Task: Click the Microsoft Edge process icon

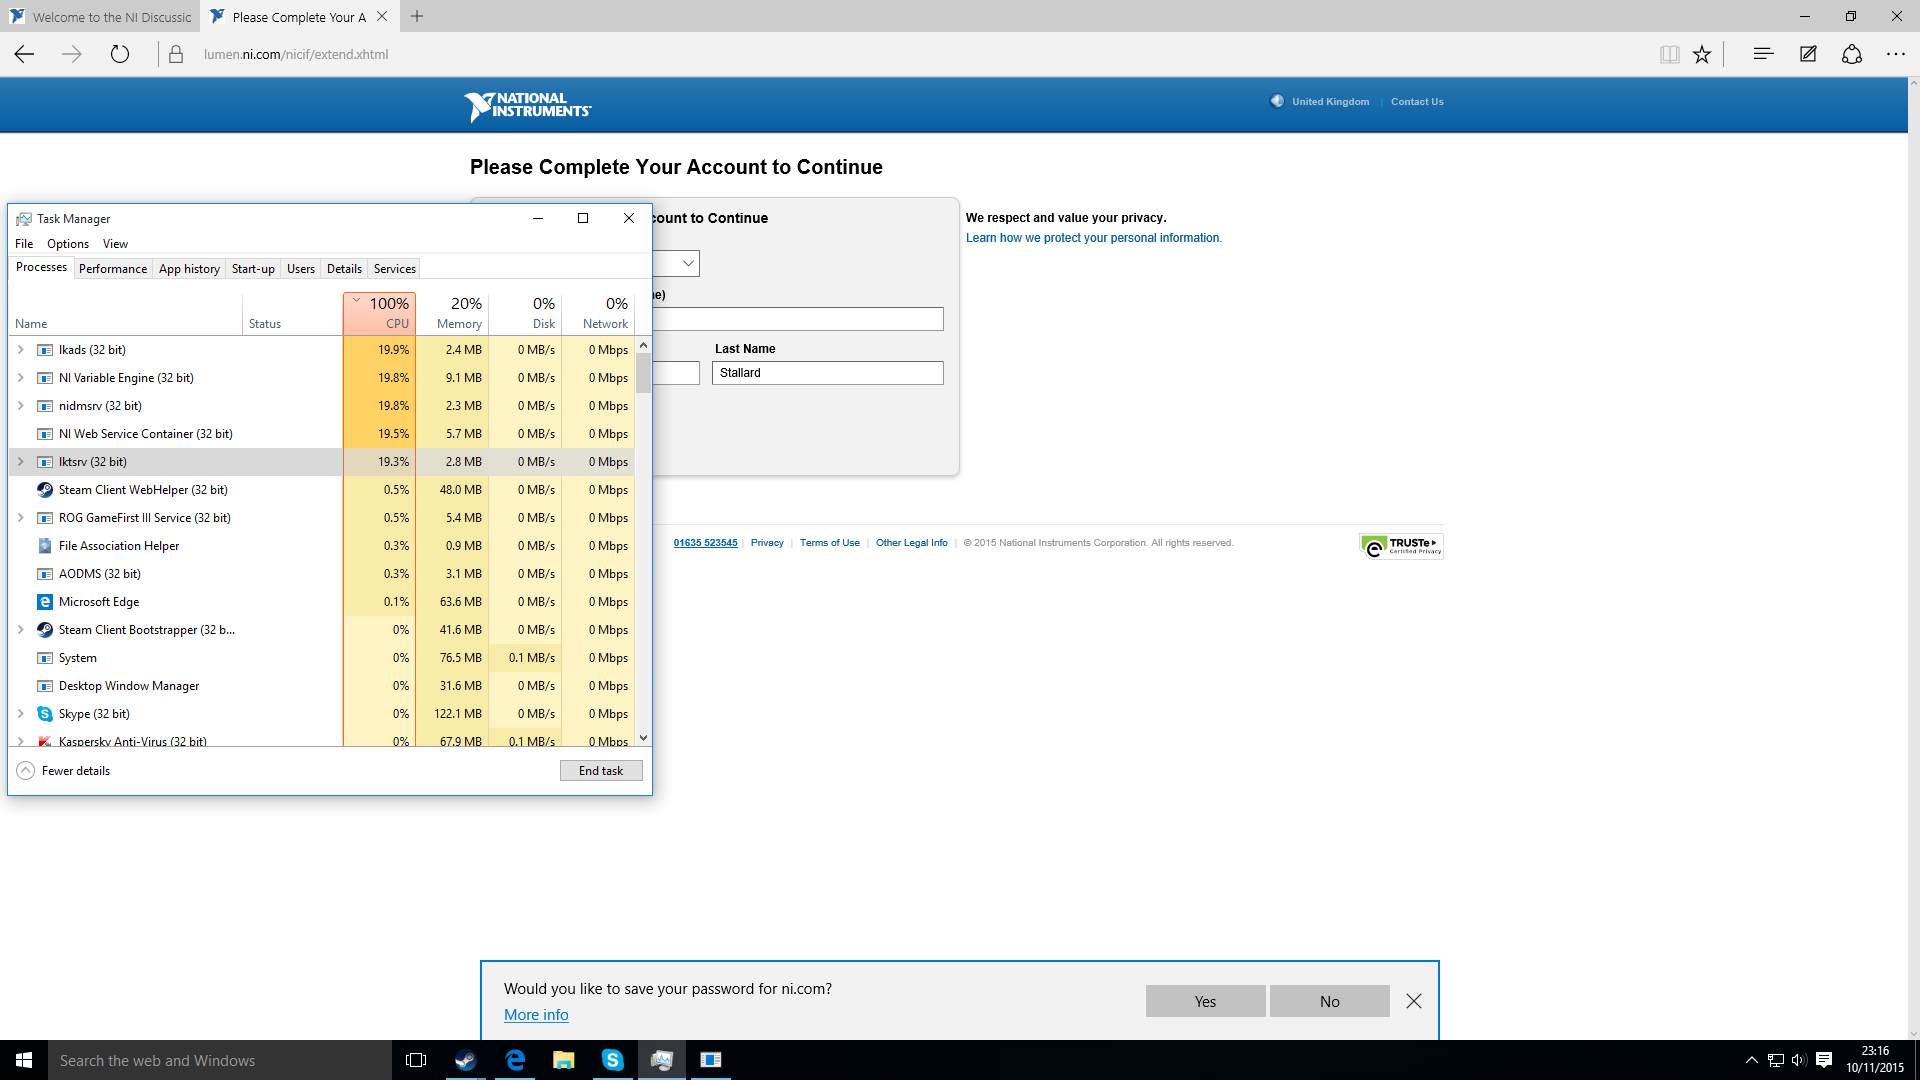Action: click(45, 601)
